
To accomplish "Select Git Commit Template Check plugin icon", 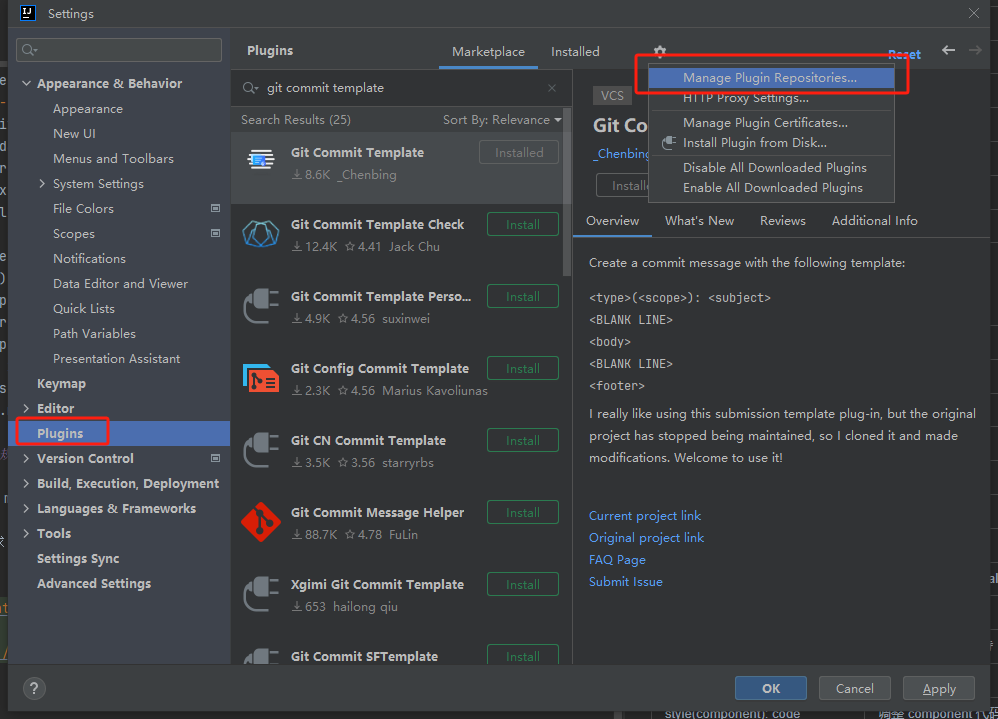I will [261, 234].
